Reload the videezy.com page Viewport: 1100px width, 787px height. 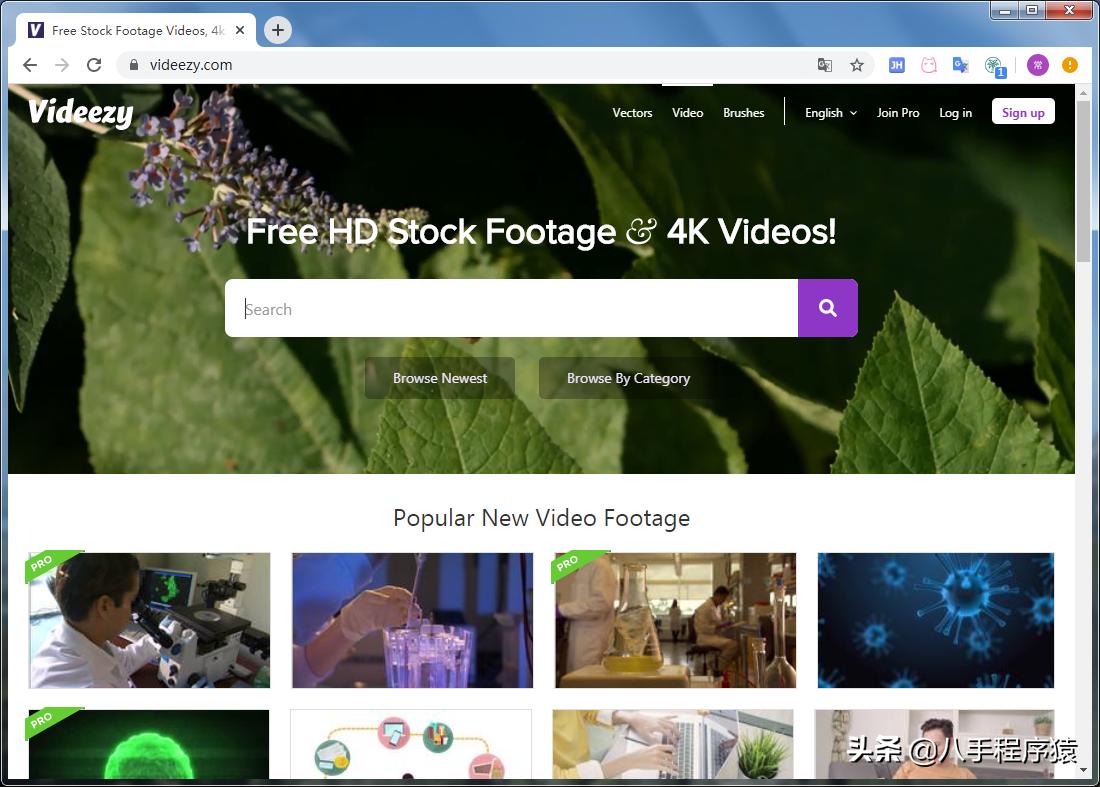tap(94, 65)
